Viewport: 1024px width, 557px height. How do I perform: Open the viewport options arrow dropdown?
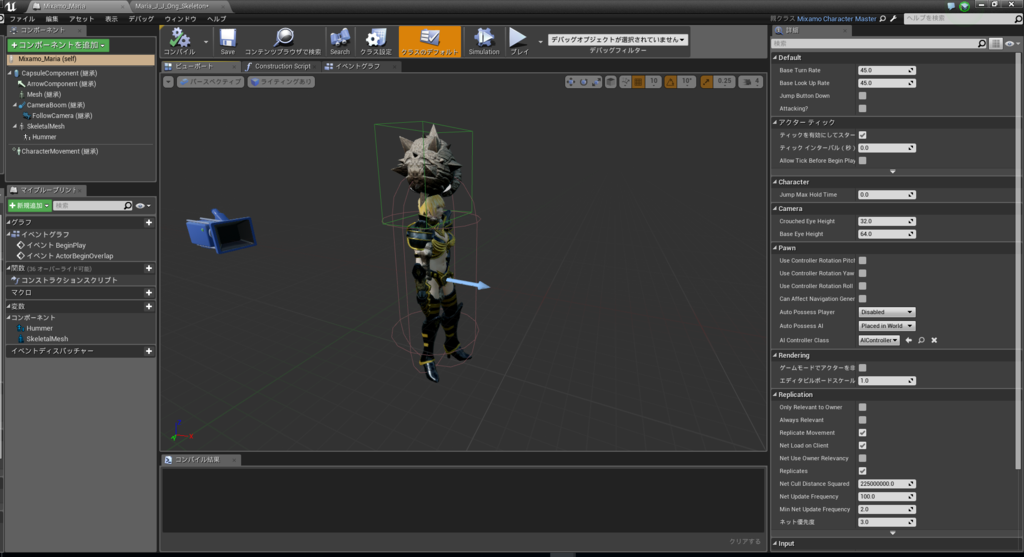pos(168,82)
